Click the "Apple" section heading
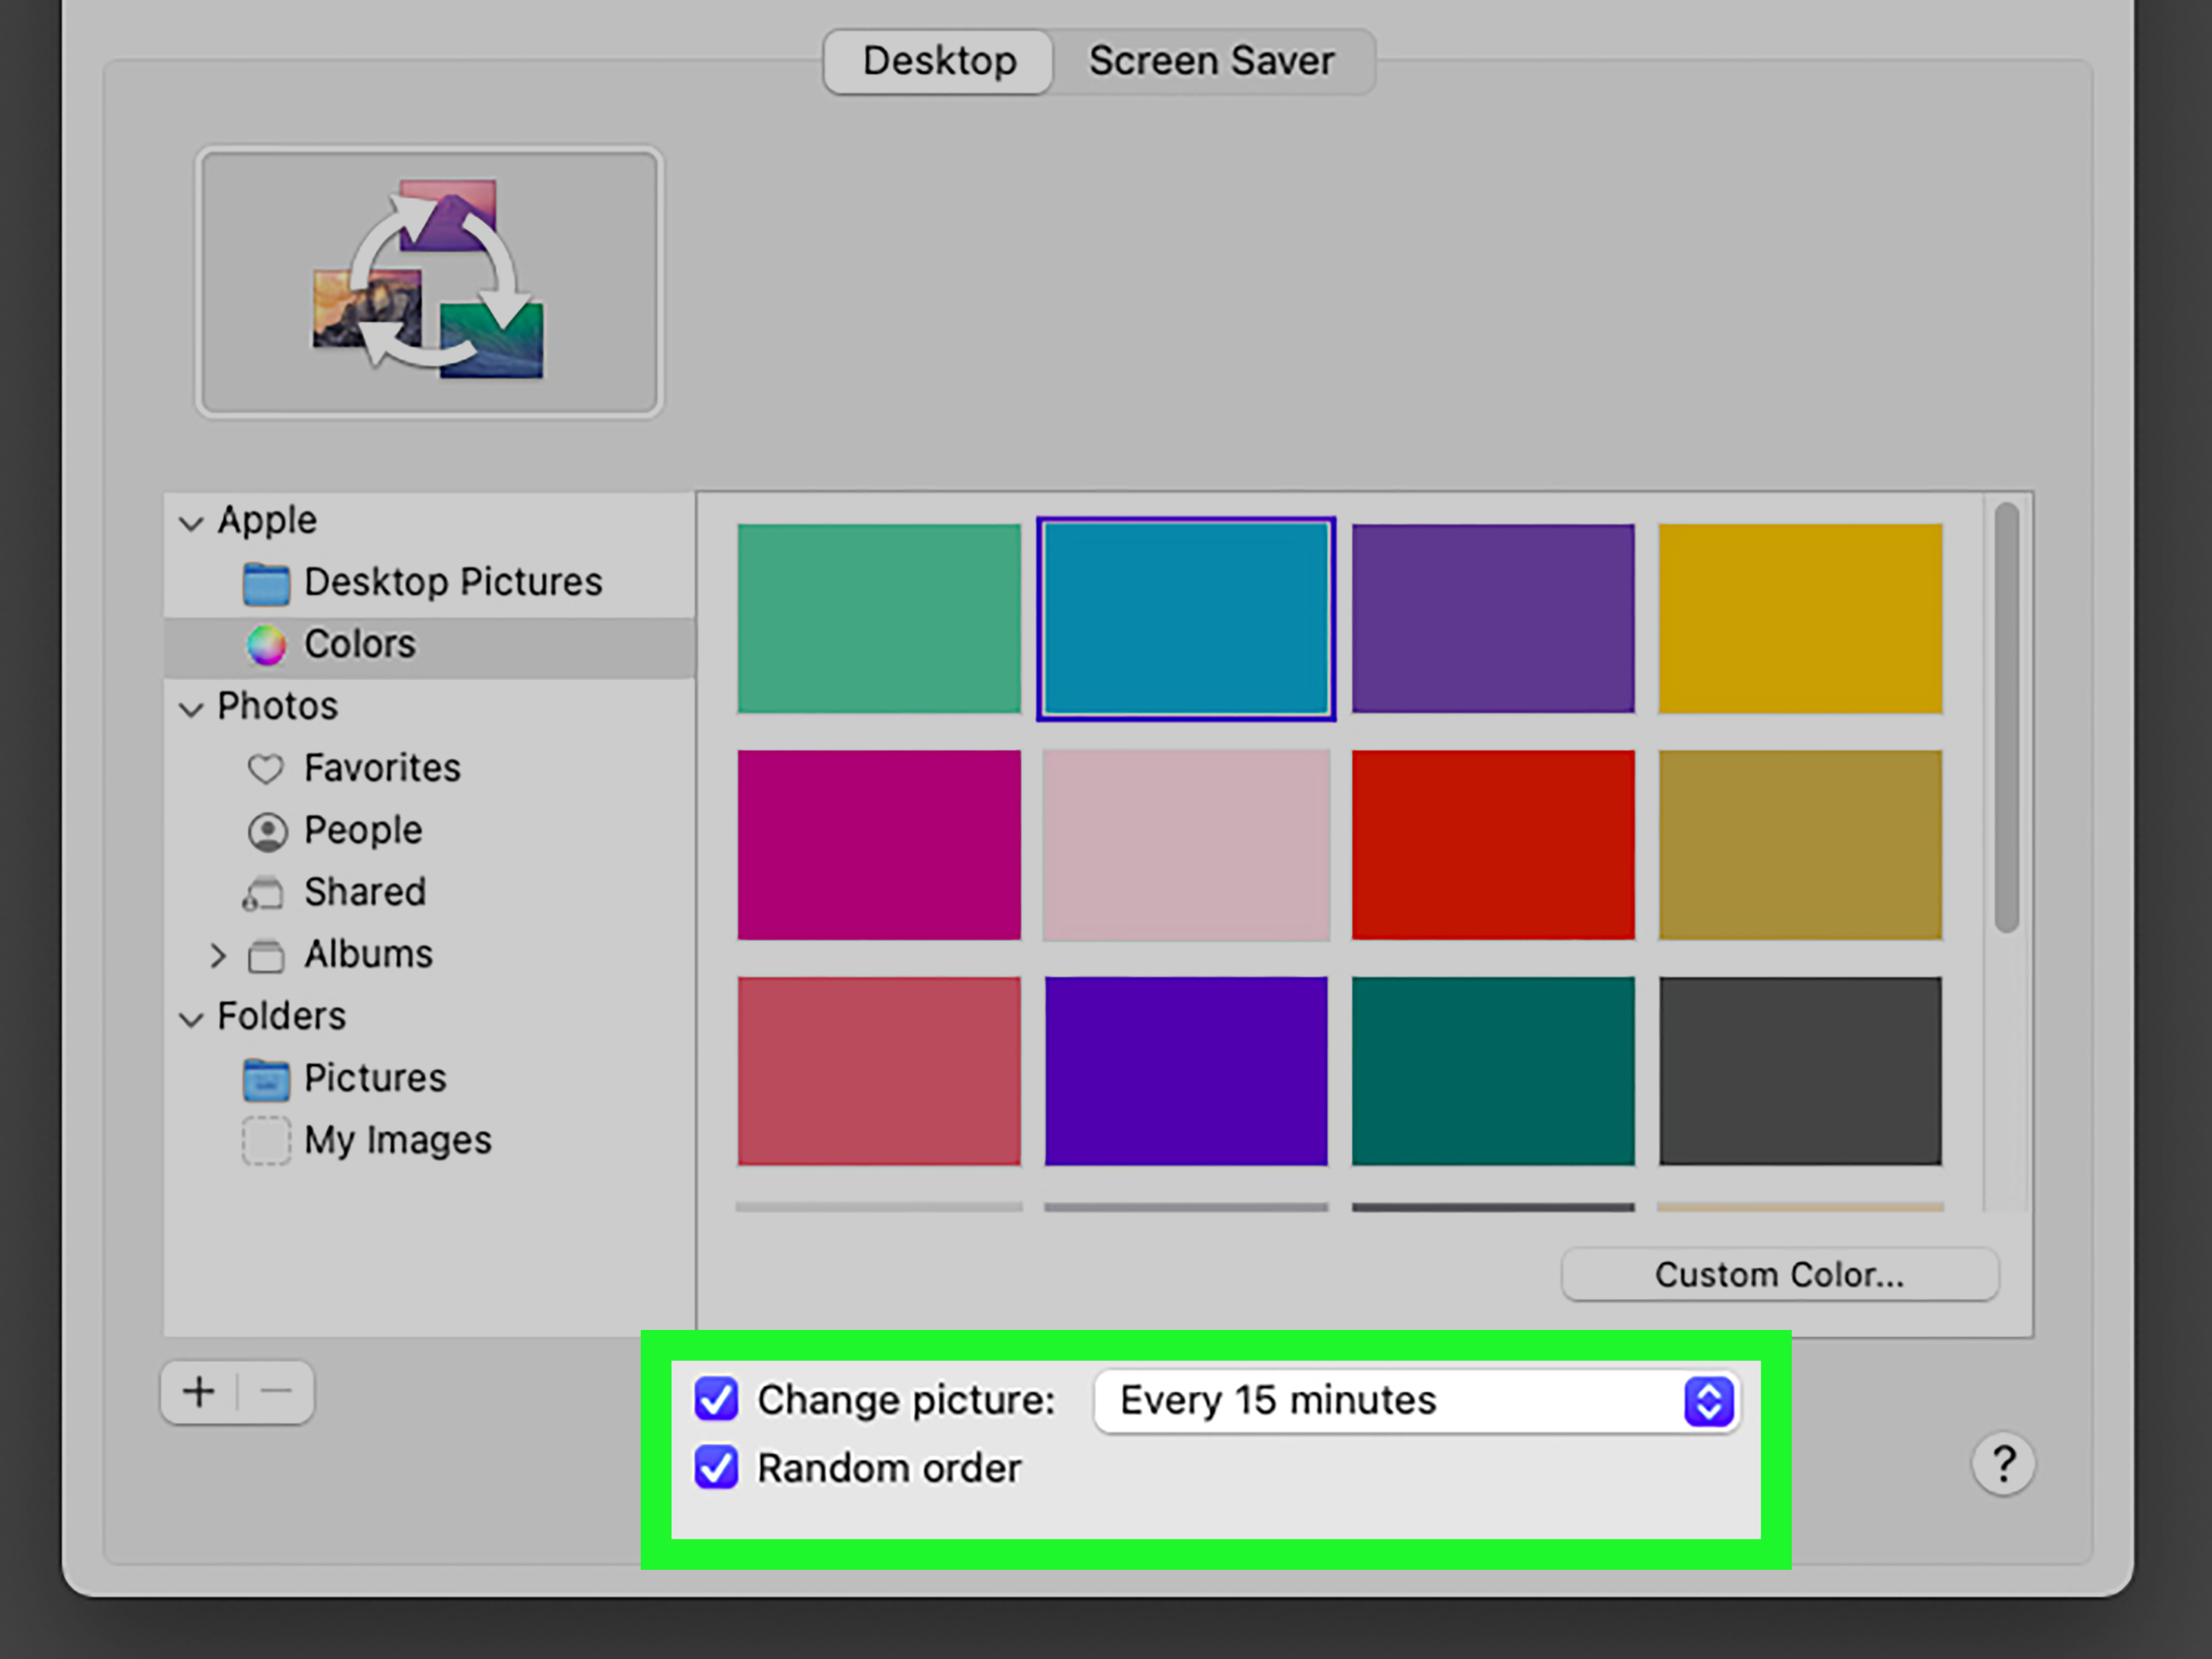The height and width of the screenshot is (1659, 2212). point(267,521)
